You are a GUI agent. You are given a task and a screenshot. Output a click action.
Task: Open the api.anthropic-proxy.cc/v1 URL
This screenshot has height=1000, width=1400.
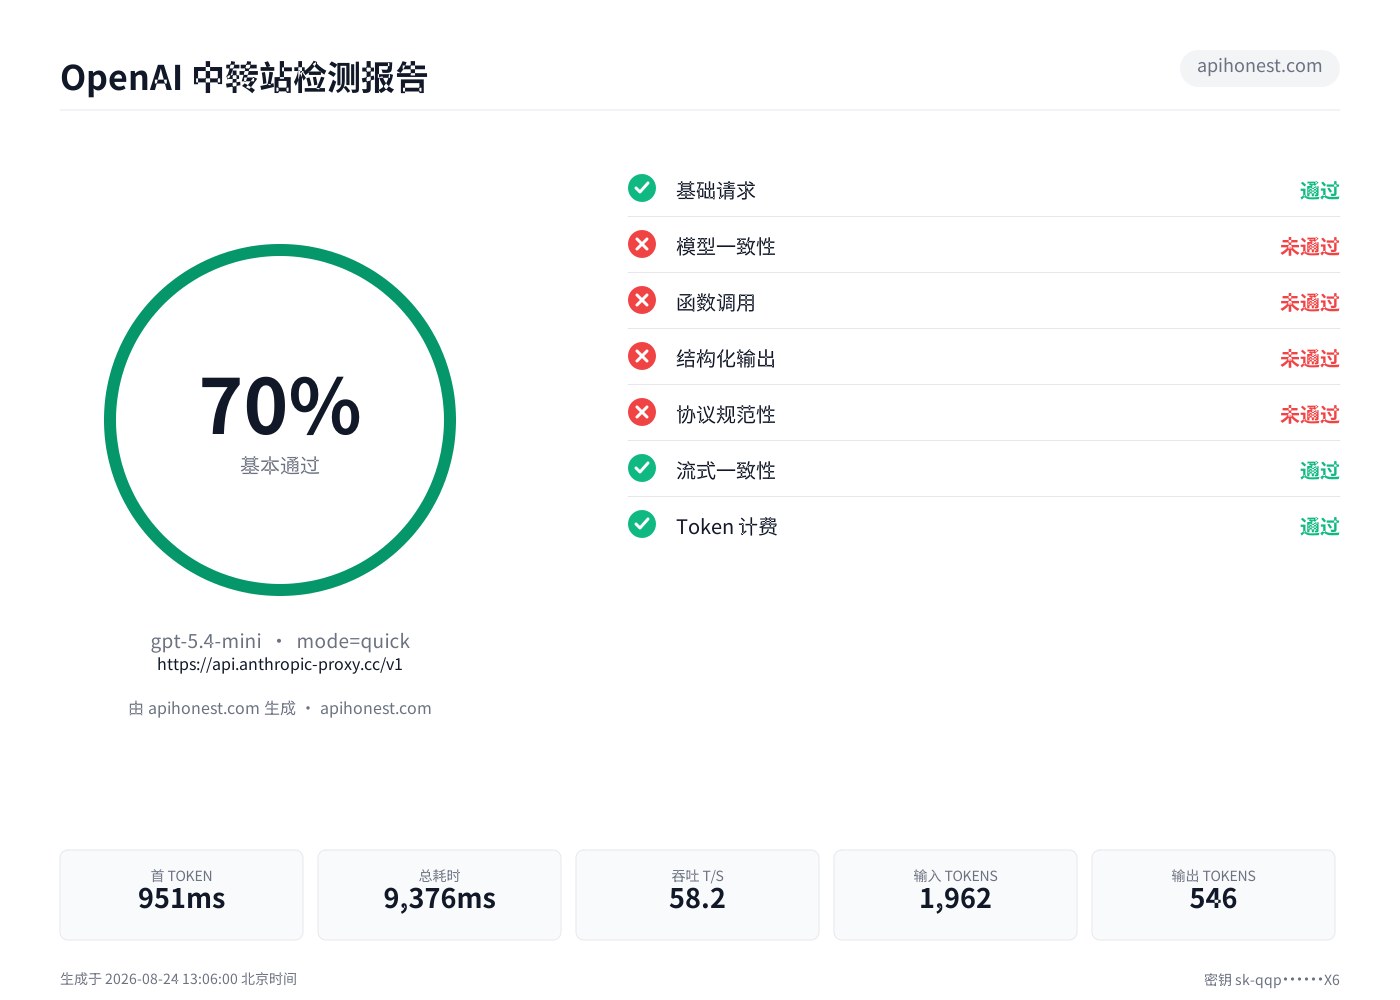click(280, 664)
